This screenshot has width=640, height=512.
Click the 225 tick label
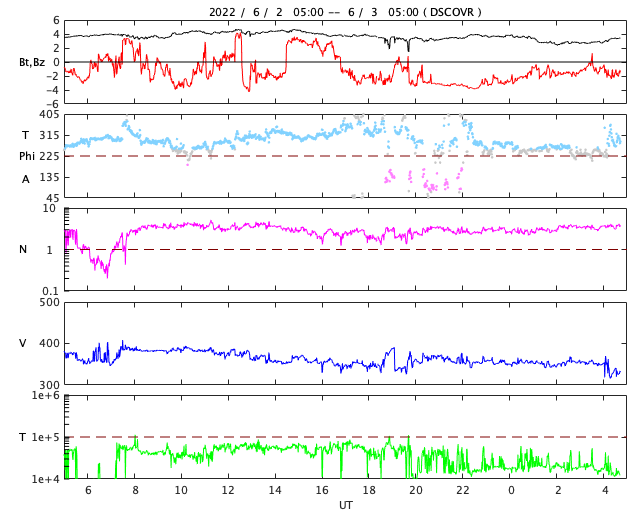coord(49,156)
